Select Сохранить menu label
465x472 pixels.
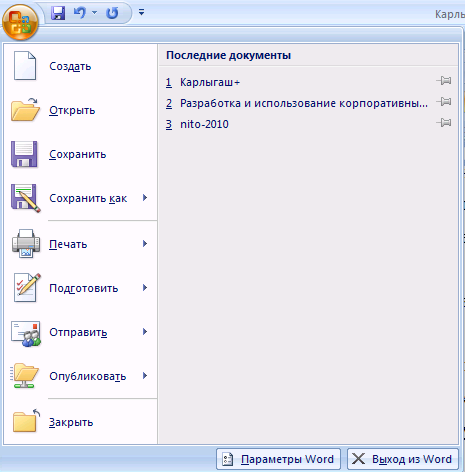click(x=78, y=154)
